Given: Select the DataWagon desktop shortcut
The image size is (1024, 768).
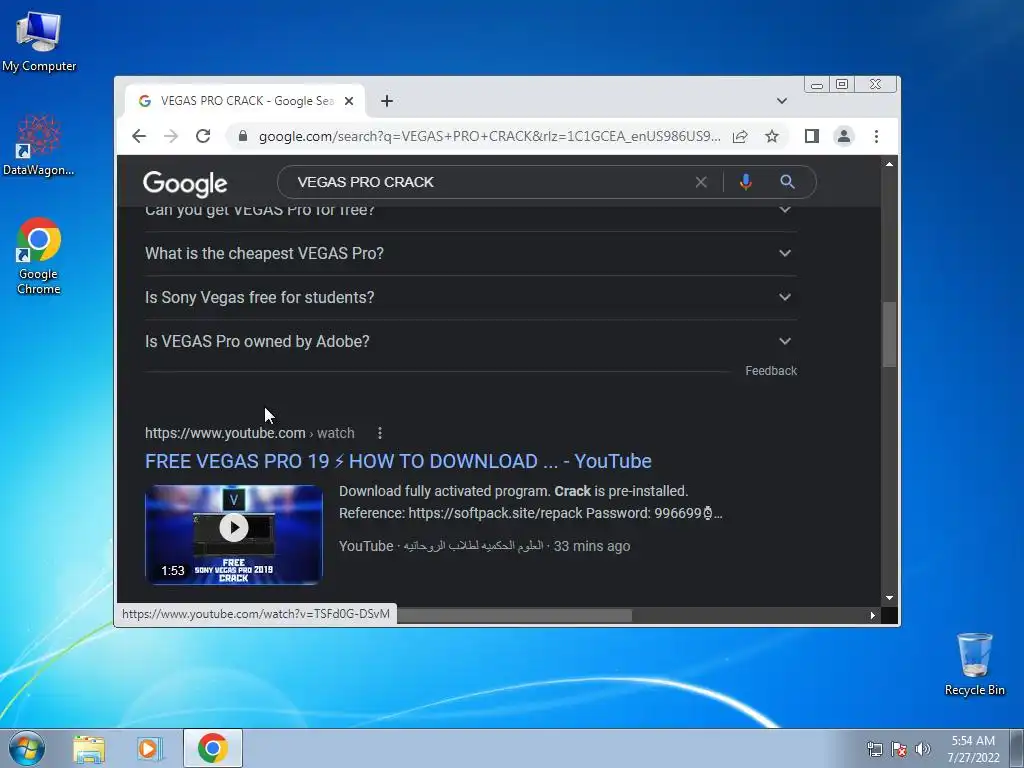Looking at the screenshot, I should (39, 145).
